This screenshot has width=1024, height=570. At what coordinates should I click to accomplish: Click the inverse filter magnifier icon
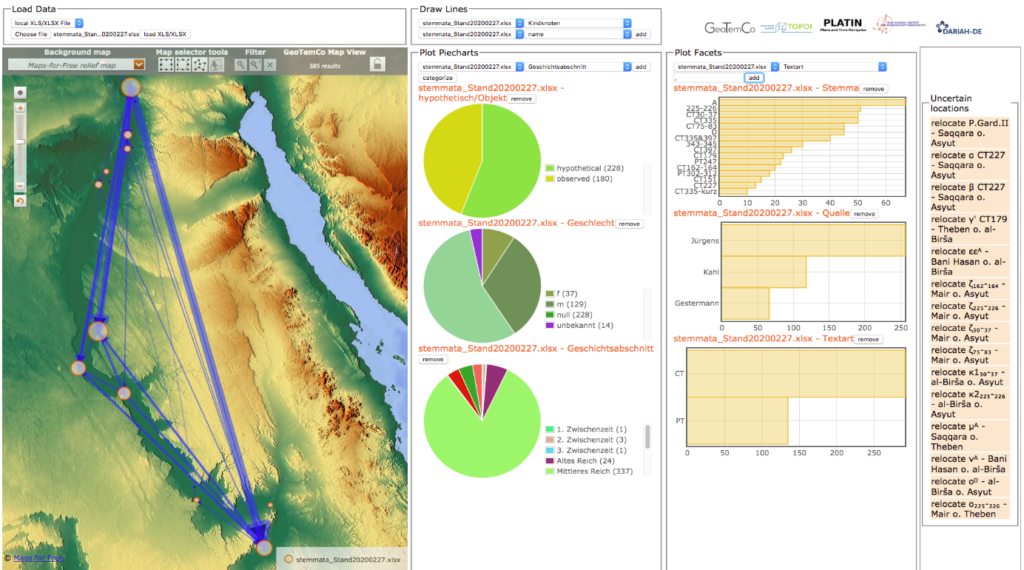pyautogui.click(x=255, y=65)
